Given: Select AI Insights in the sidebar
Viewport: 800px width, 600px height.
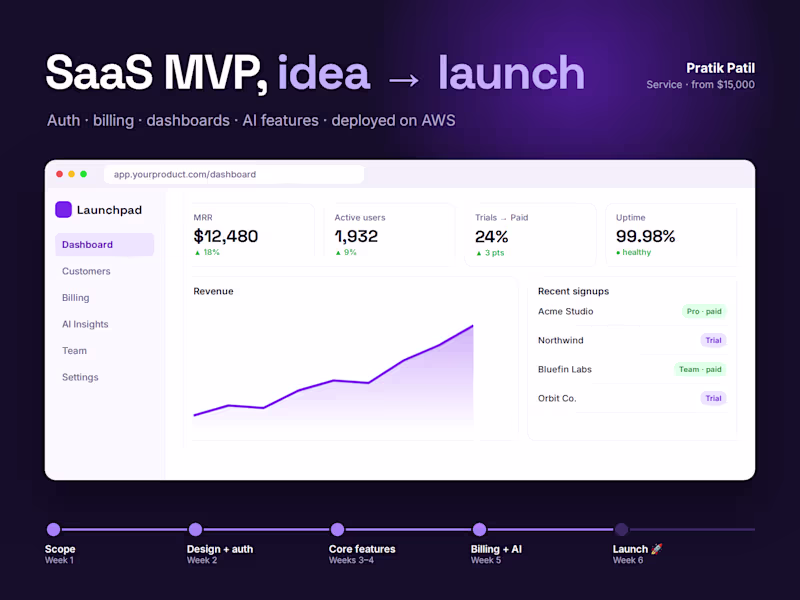Looking at the screenshot, I should (85, 324).
